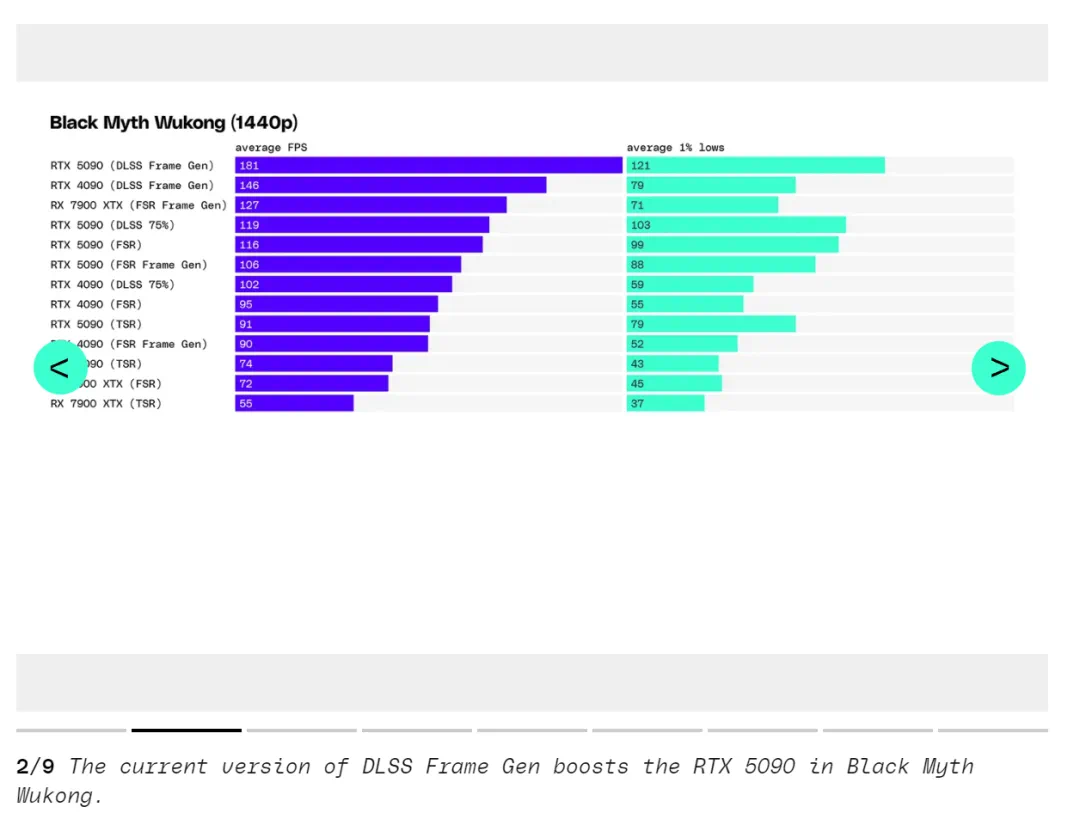Open the fourth slide indicator segment
Viewport: 1080px width, 813px height.
pyautogui.click(x=416, y=730)
